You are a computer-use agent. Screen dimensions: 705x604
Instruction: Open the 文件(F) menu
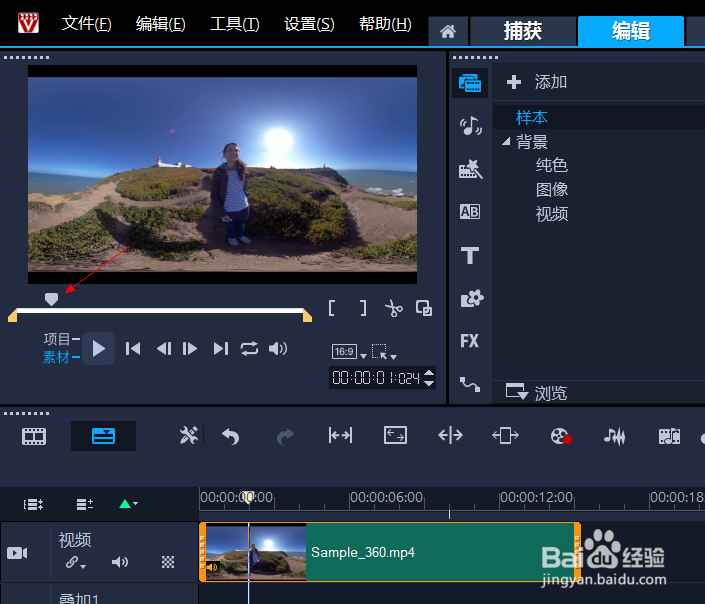click(86, 23)
